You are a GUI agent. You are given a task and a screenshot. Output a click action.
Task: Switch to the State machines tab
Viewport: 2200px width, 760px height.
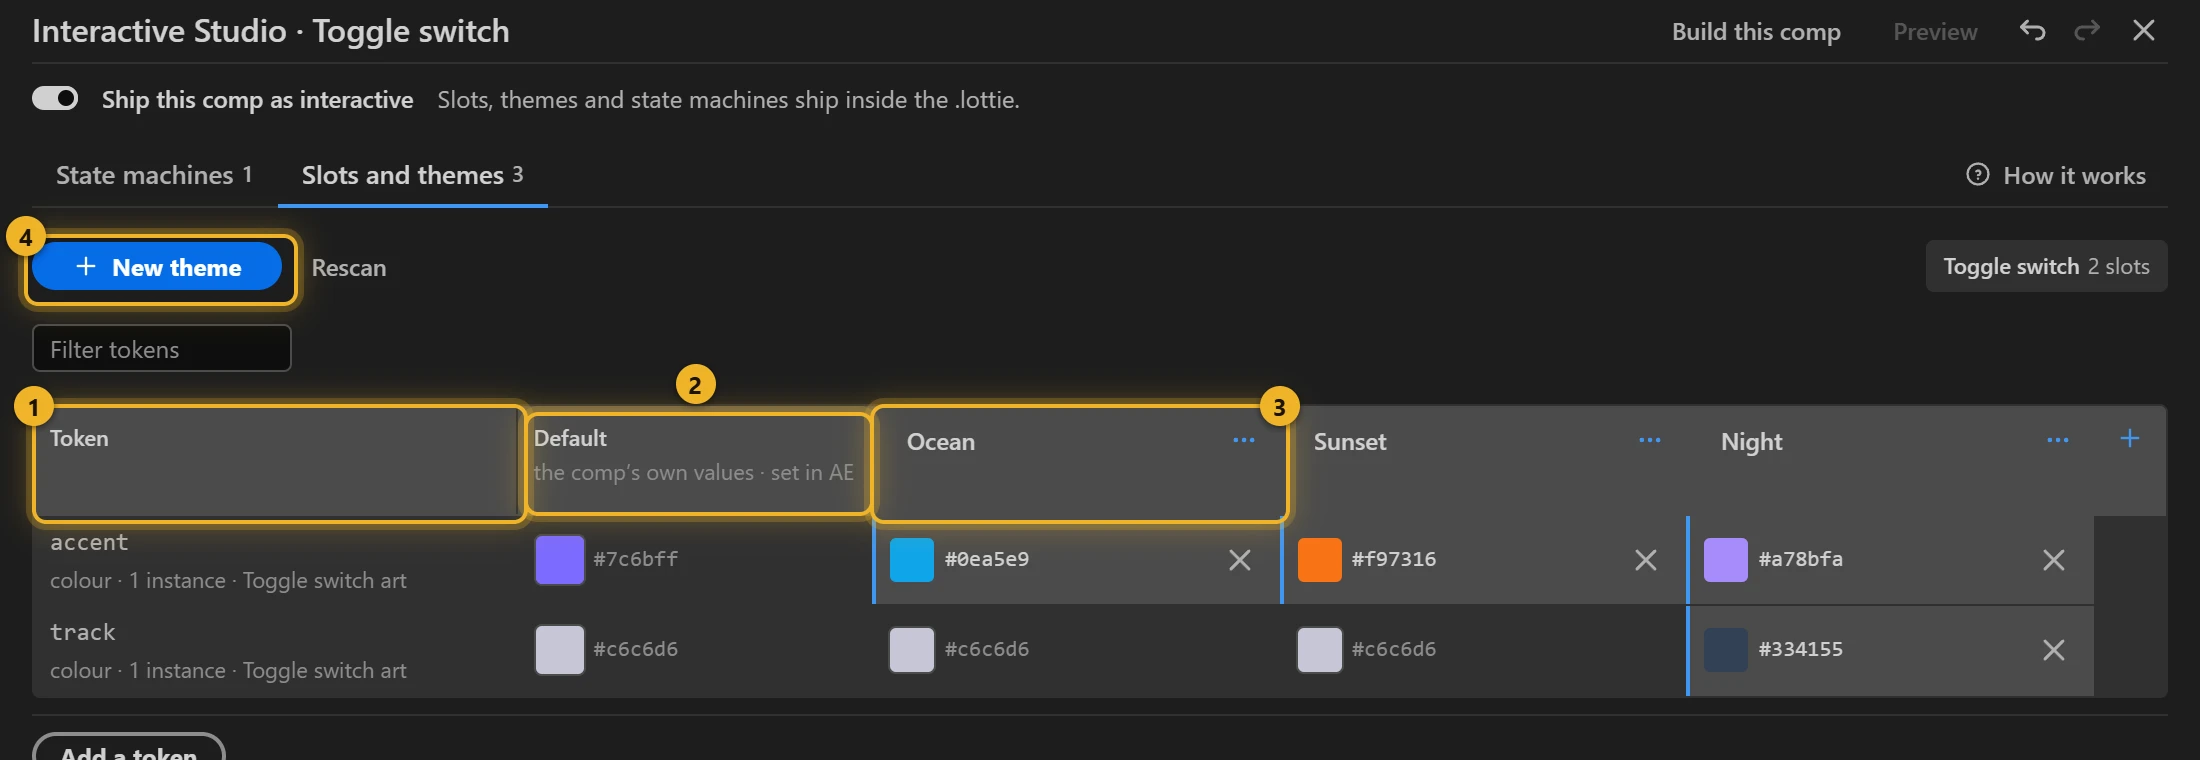point(154,175)
